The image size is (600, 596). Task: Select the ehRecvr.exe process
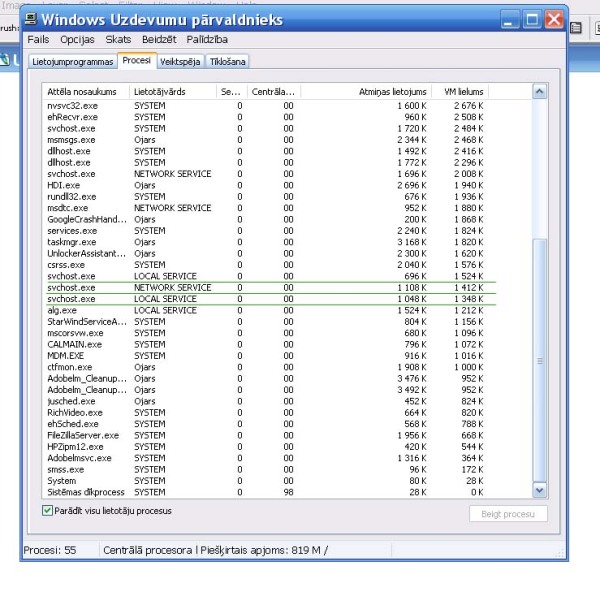[265, 117]
